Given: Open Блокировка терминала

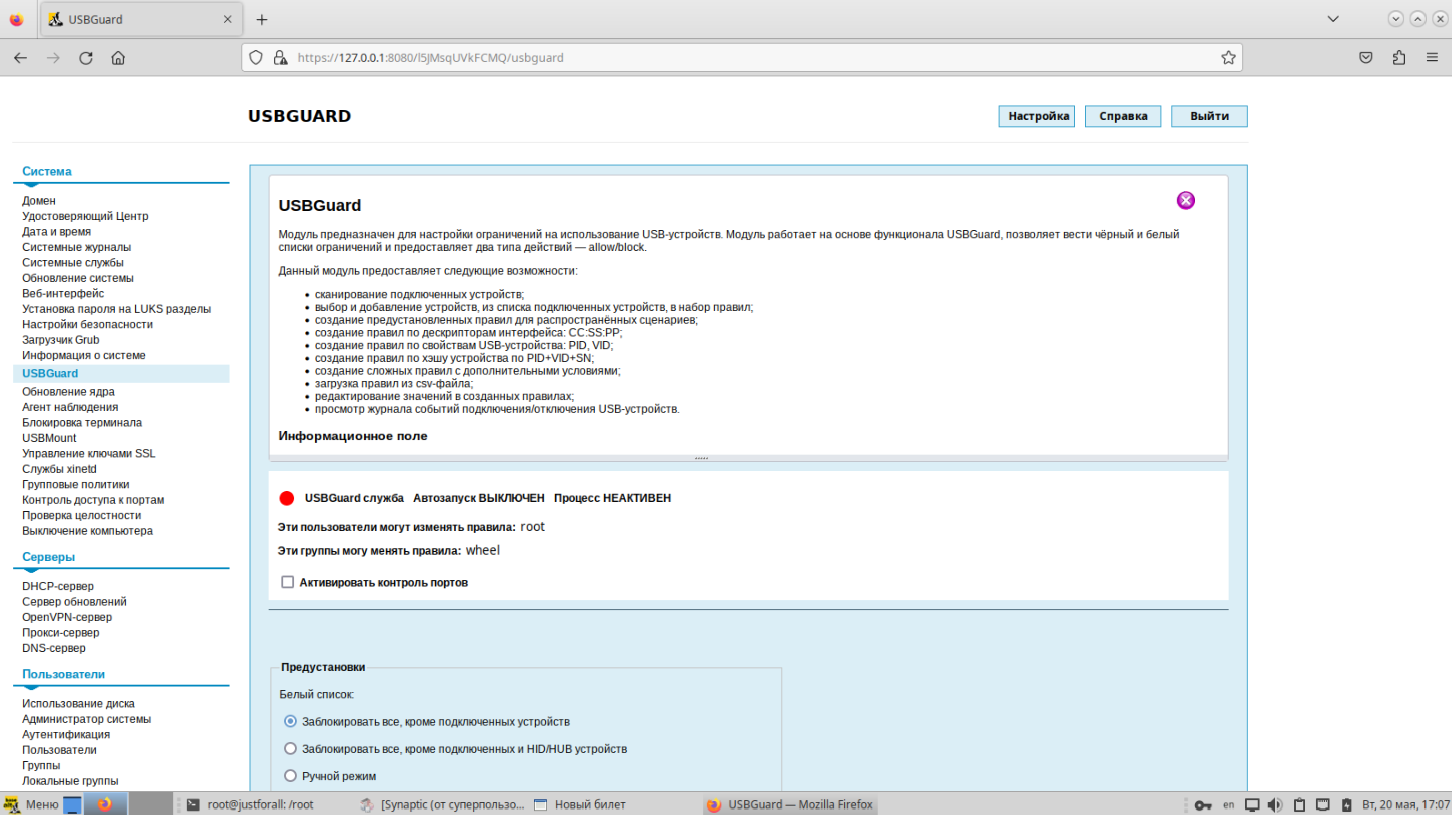Looking at the screenshot, I should coord(82,422).
